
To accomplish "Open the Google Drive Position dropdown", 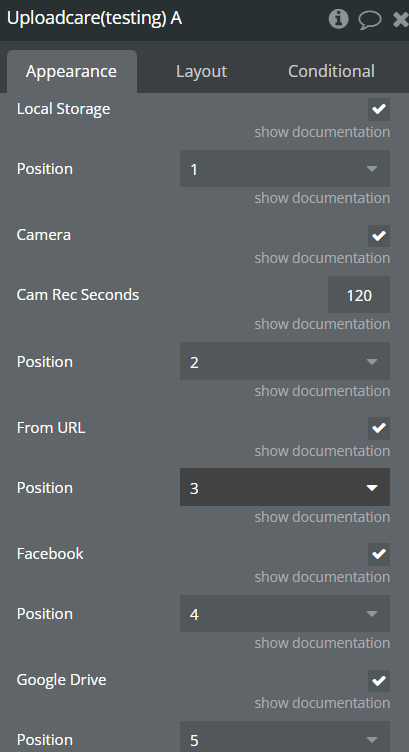I will pyautogui.click(x=285, y=739).
